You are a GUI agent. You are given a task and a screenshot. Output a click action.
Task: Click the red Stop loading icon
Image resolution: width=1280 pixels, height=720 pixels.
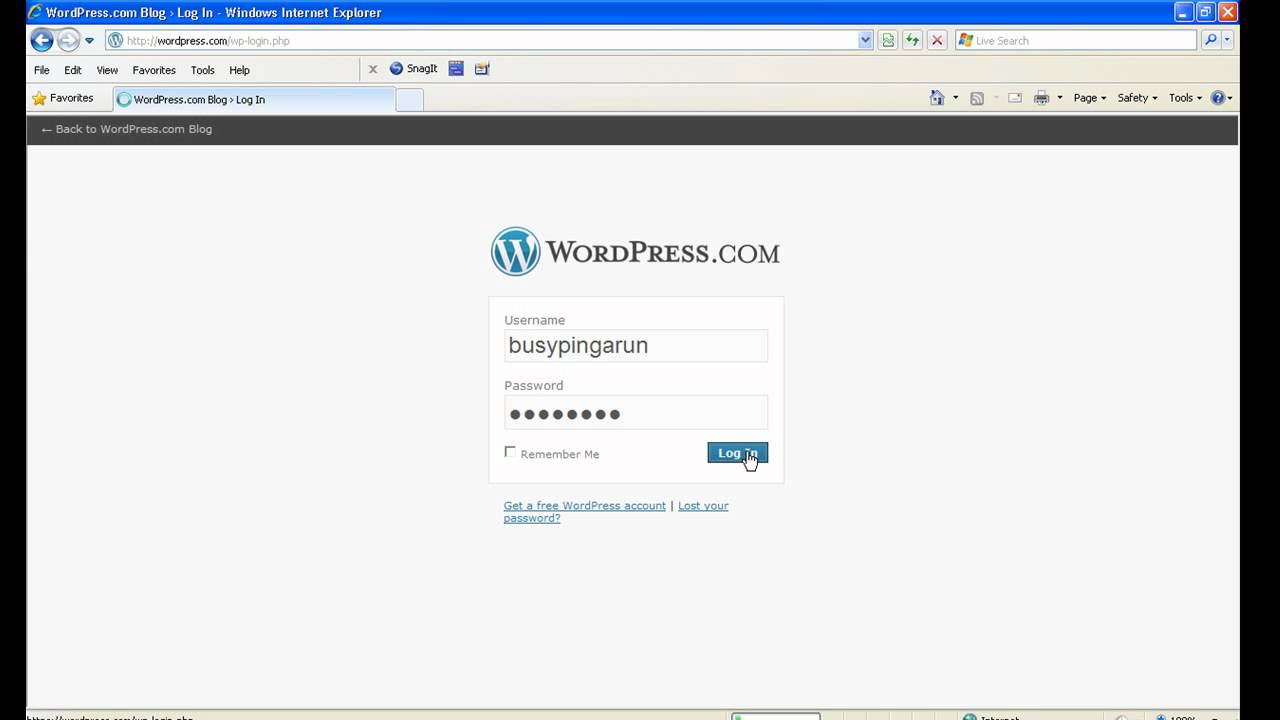point(937,41)
